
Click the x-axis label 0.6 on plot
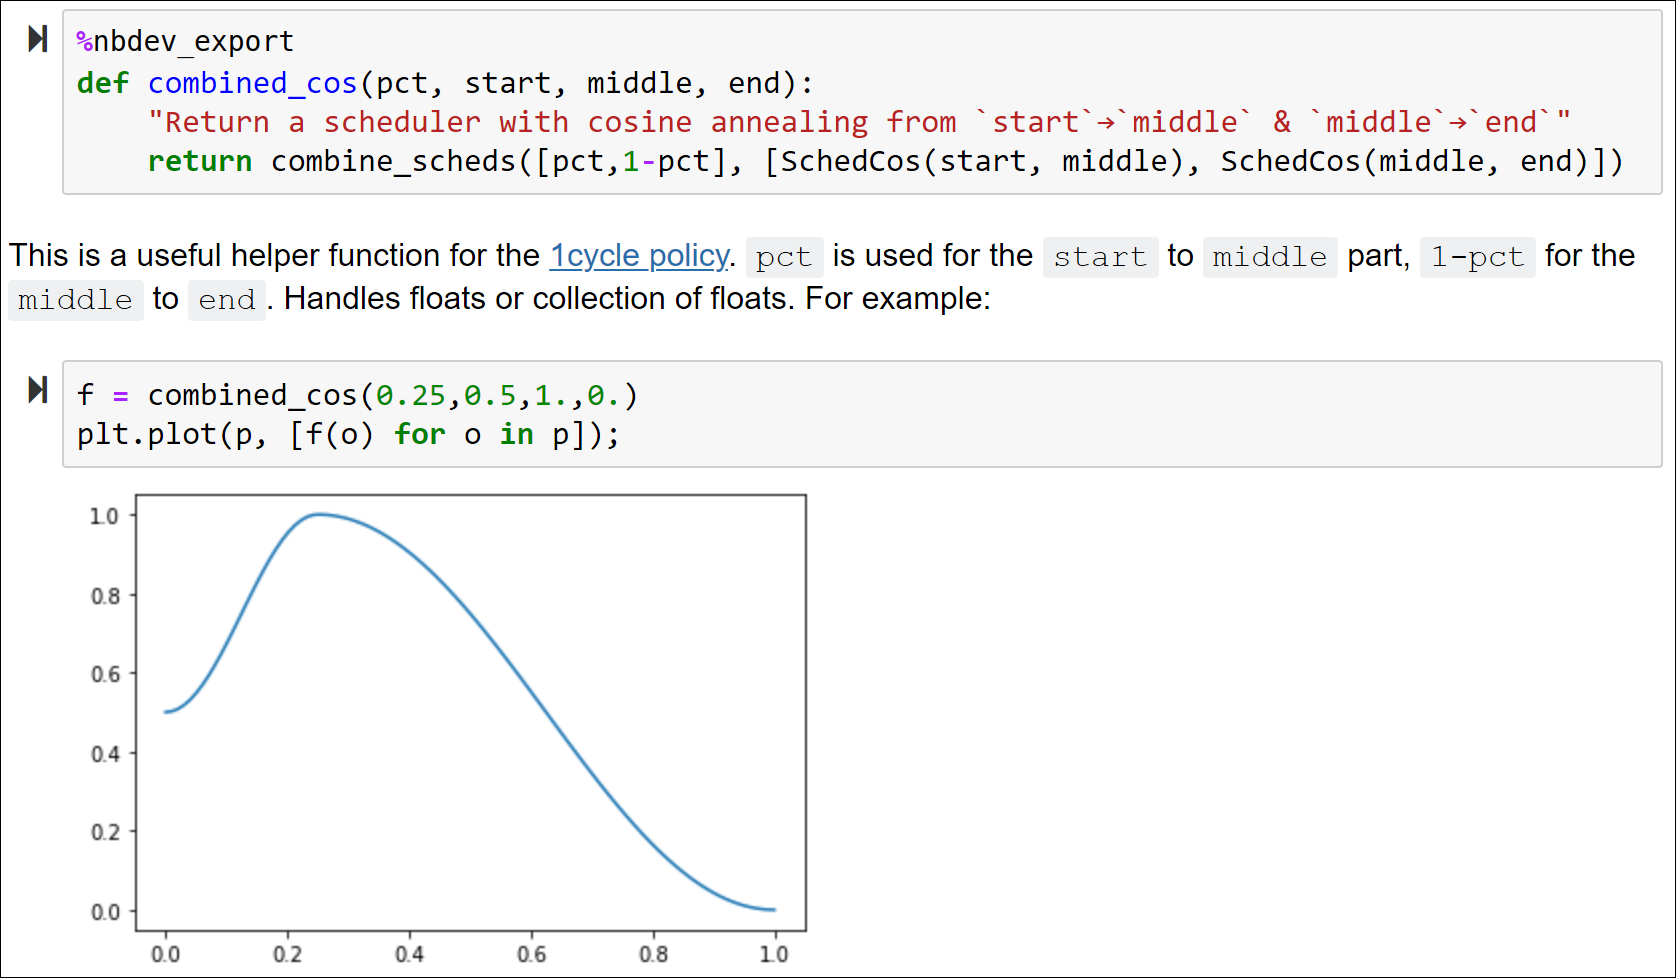point(531,954)
